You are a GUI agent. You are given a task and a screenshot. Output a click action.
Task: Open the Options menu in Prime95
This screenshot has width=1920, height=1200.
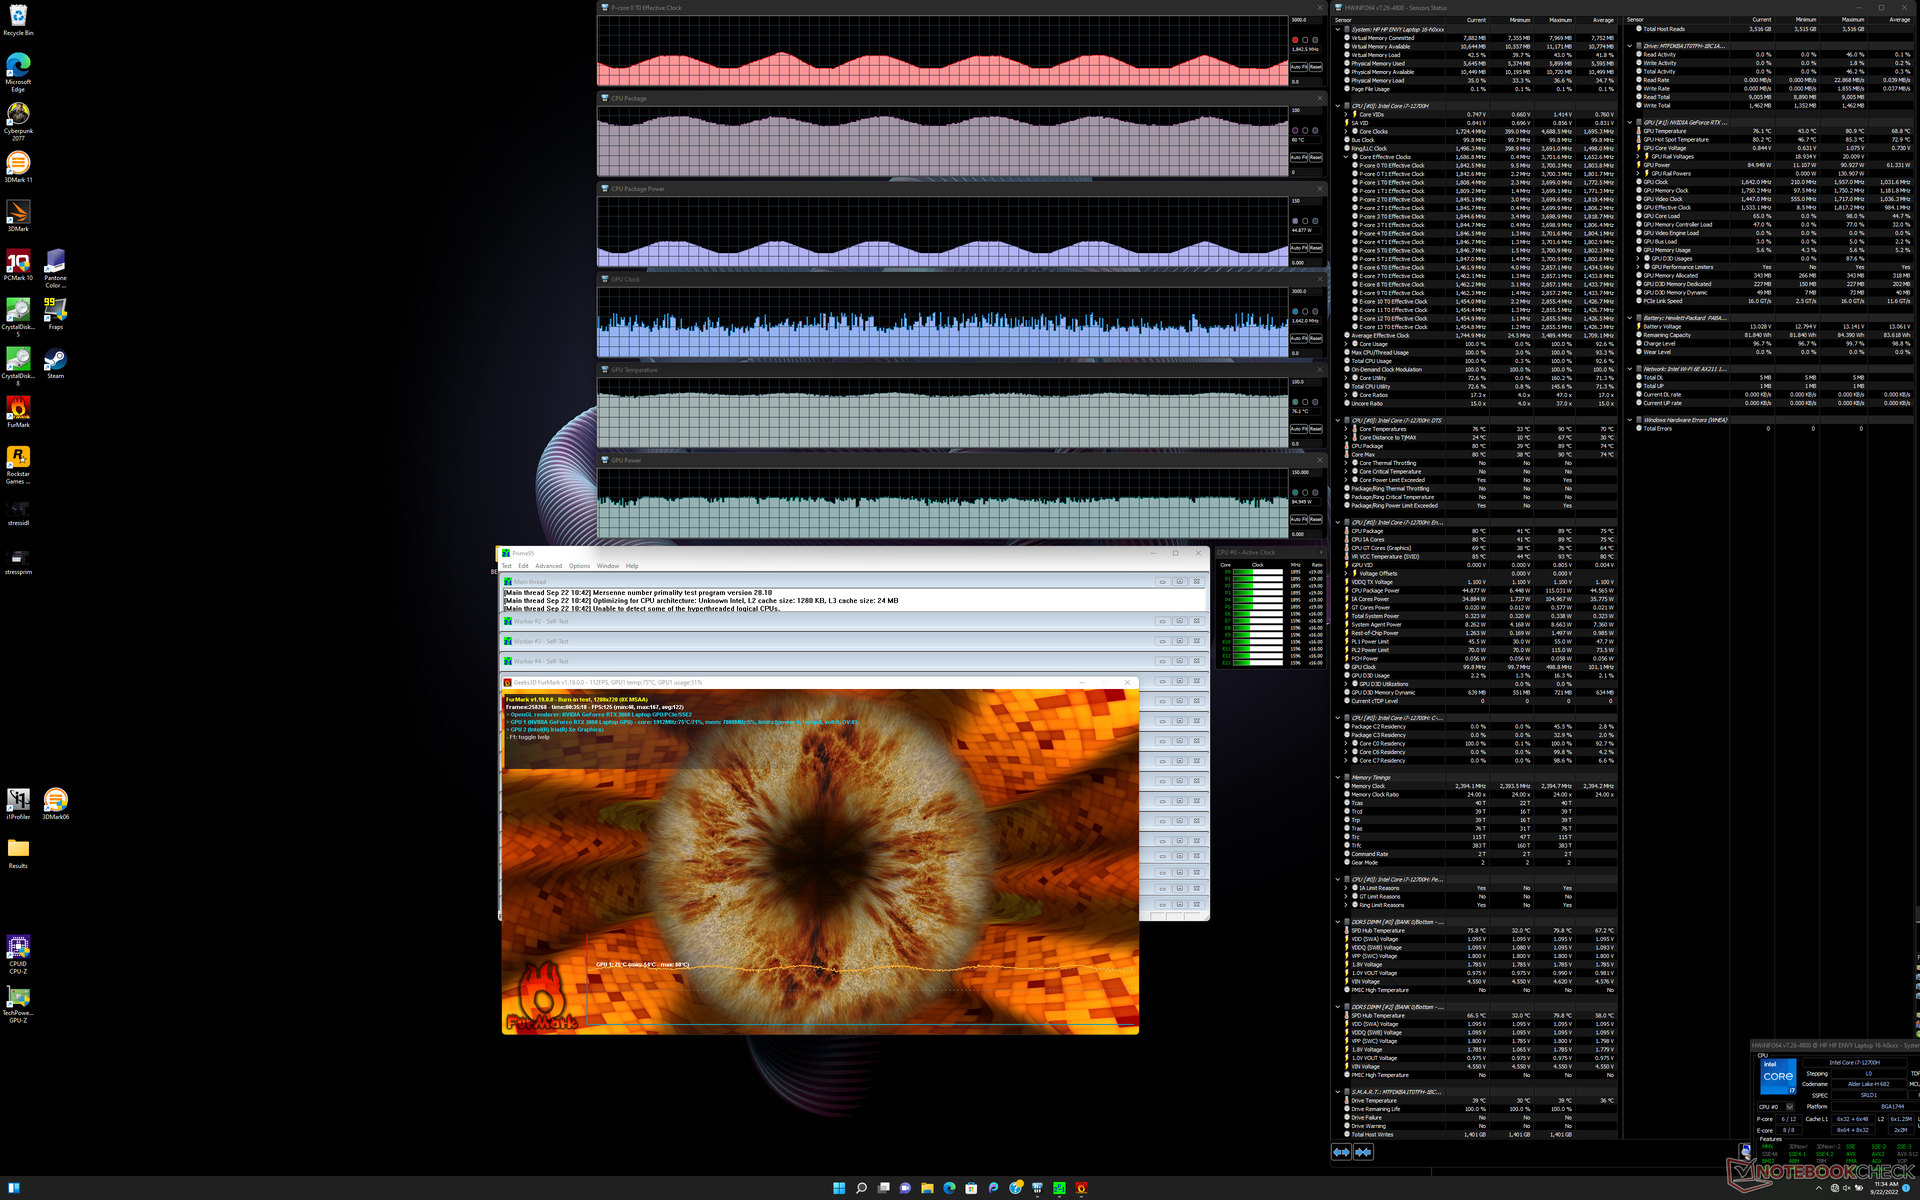pos(579,566)
